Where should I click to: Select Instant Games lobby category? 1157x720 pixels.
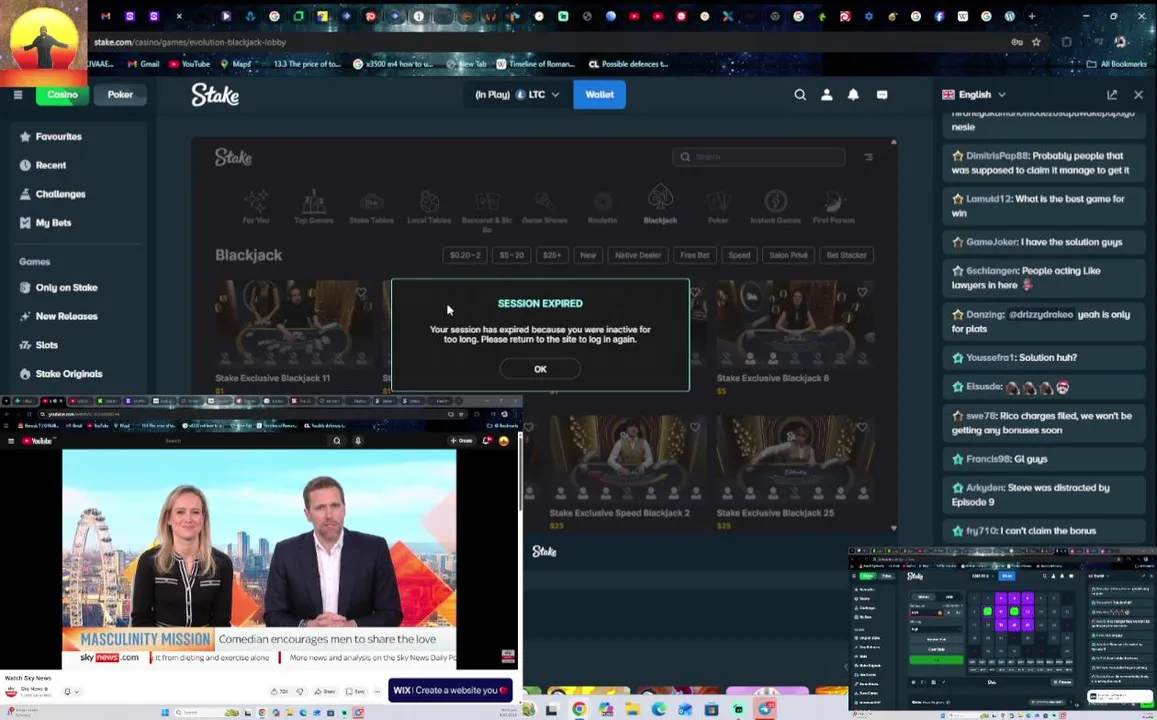(776, 207)
